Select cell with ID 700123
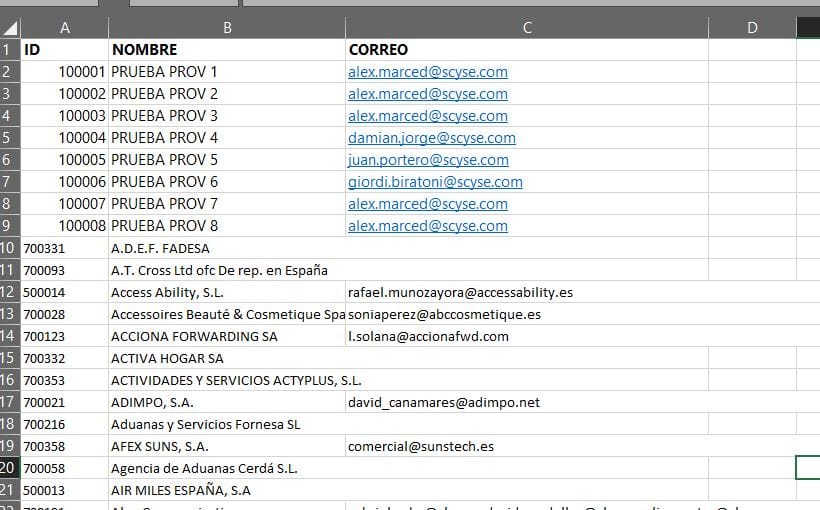 pyautogui.click(x=64, y=336)
